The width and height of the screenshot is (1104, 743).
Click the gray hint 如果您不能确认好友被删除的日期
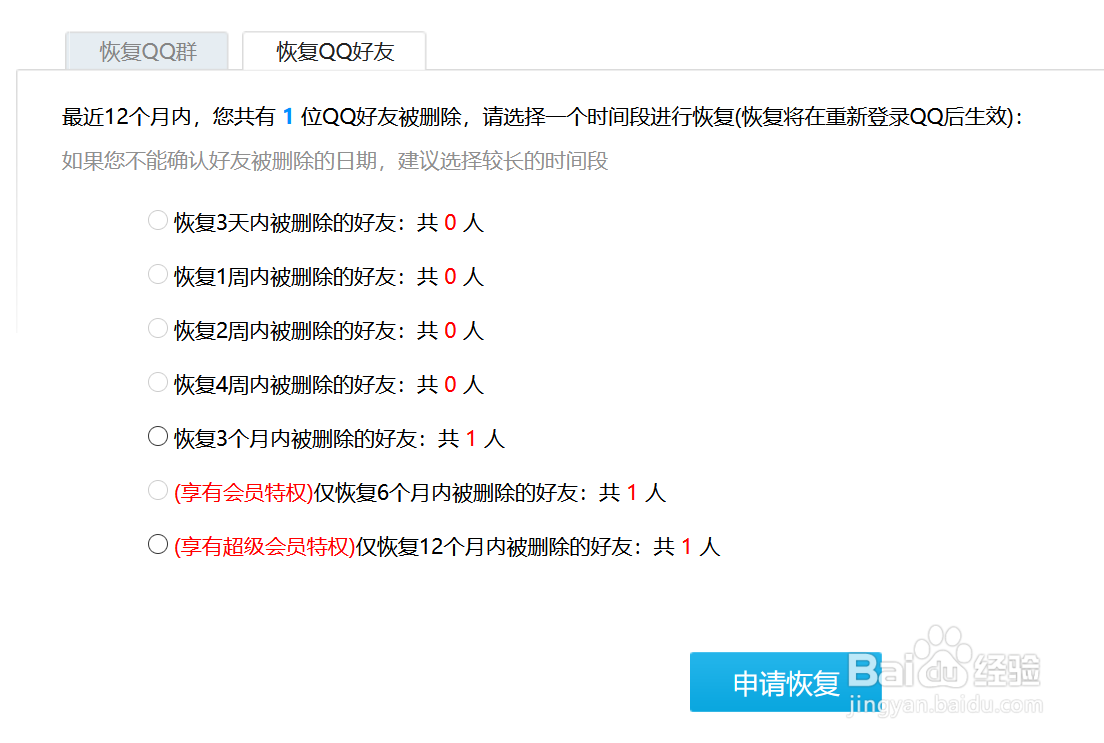click(x=220, y=161)
